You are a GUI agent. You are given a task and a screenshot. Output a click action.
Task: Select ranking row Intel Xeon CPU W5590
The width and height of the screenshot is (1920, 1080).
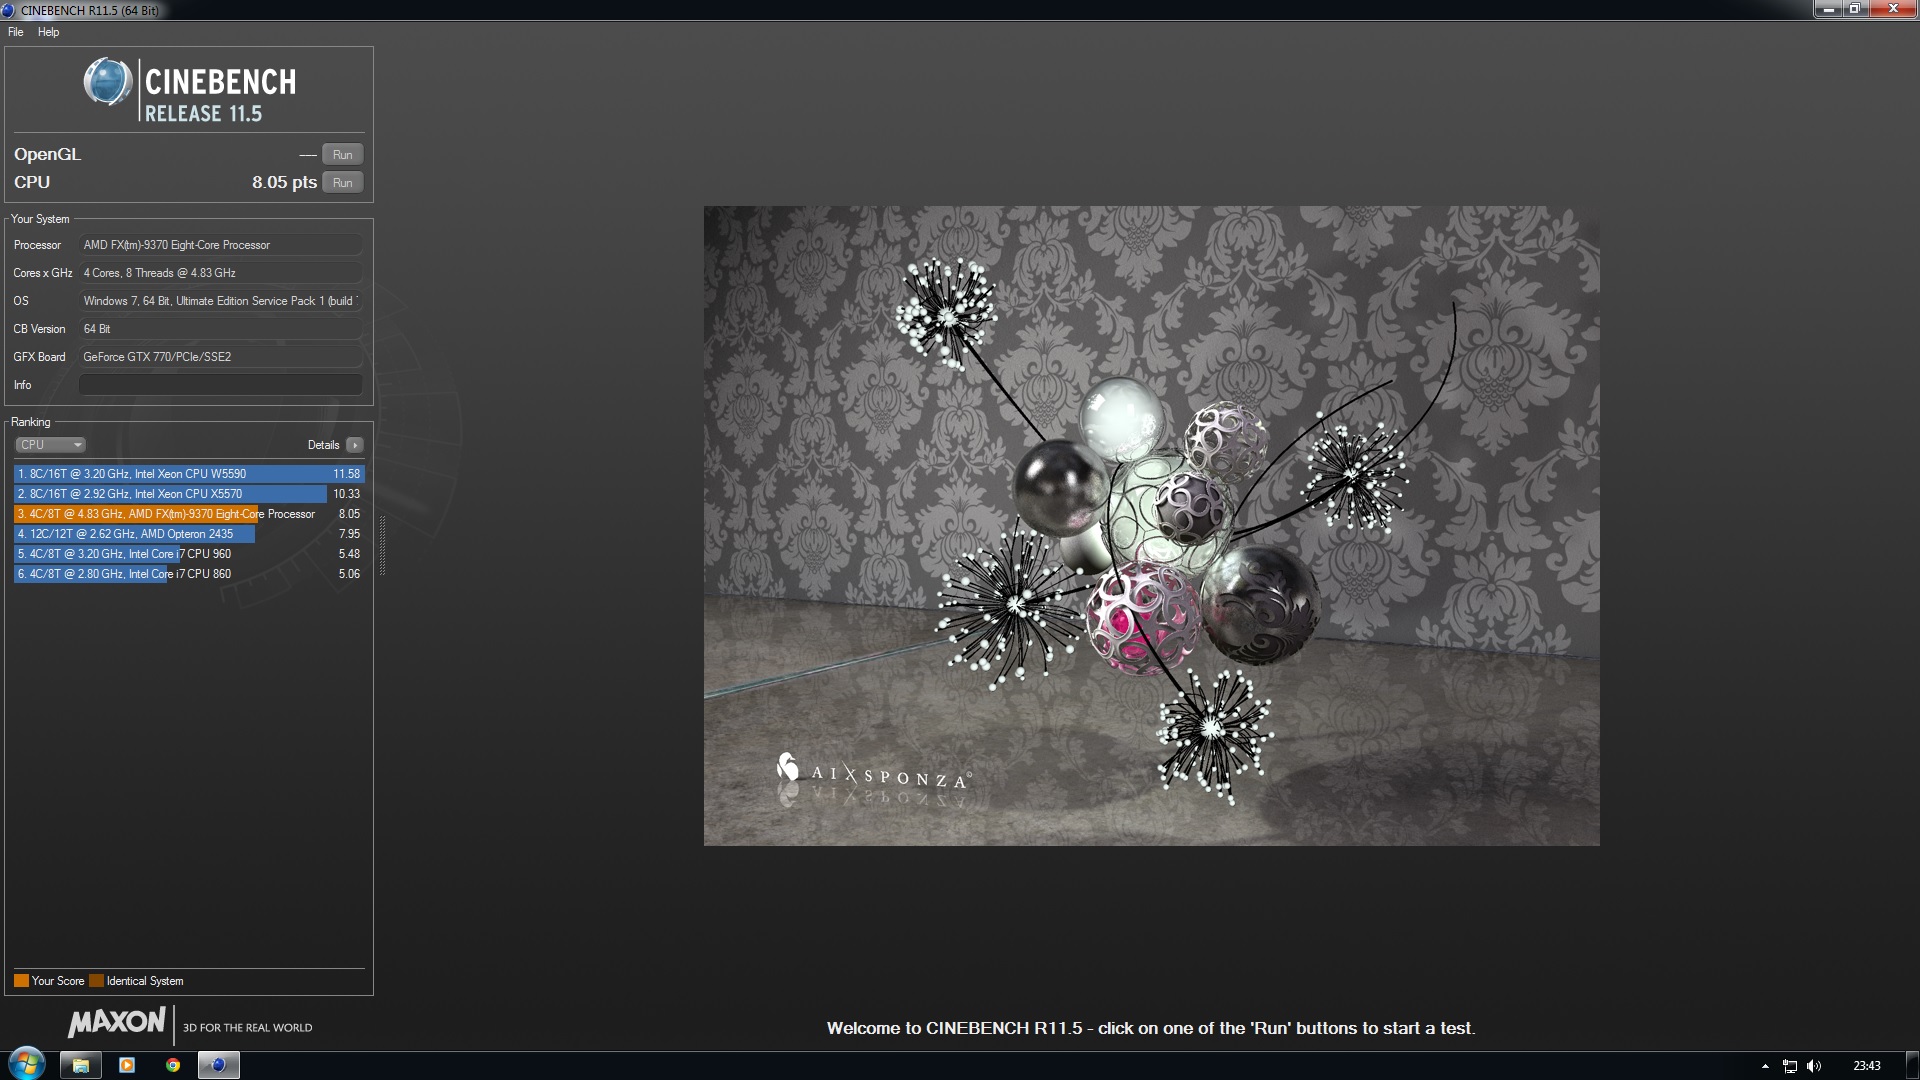(189, 474)
